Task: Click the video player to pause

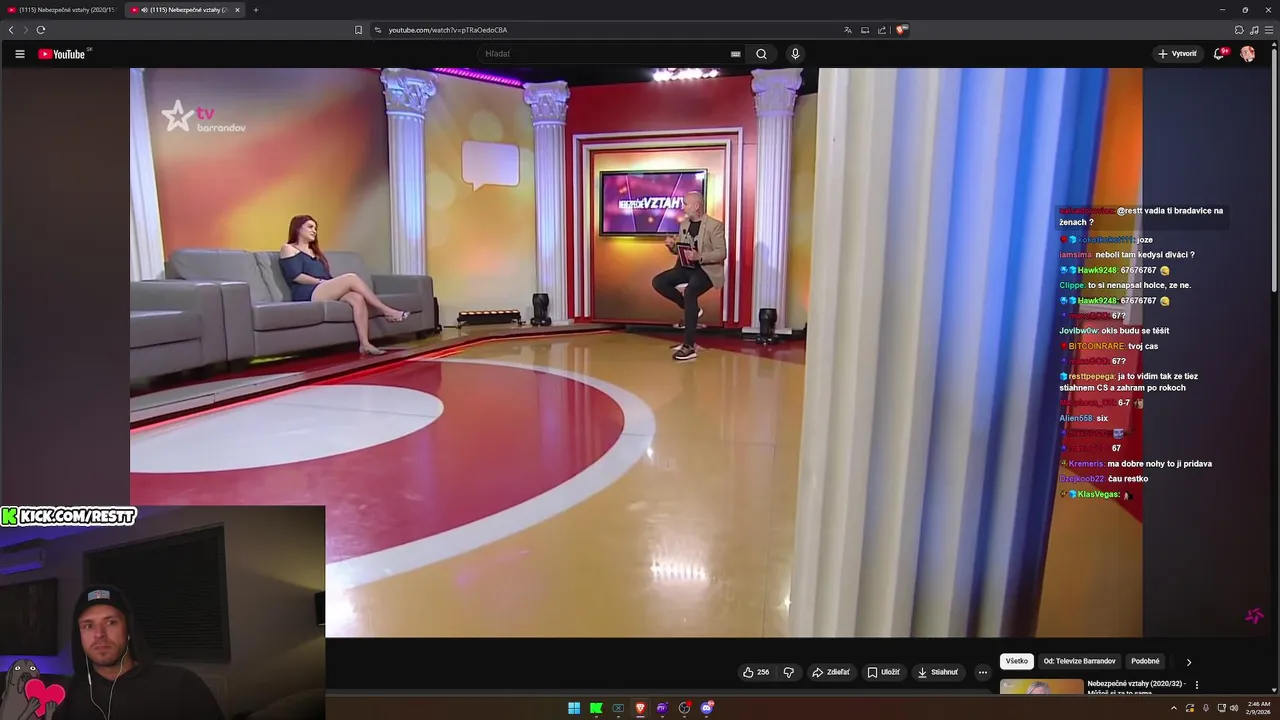Action: [x=636, y=352]
